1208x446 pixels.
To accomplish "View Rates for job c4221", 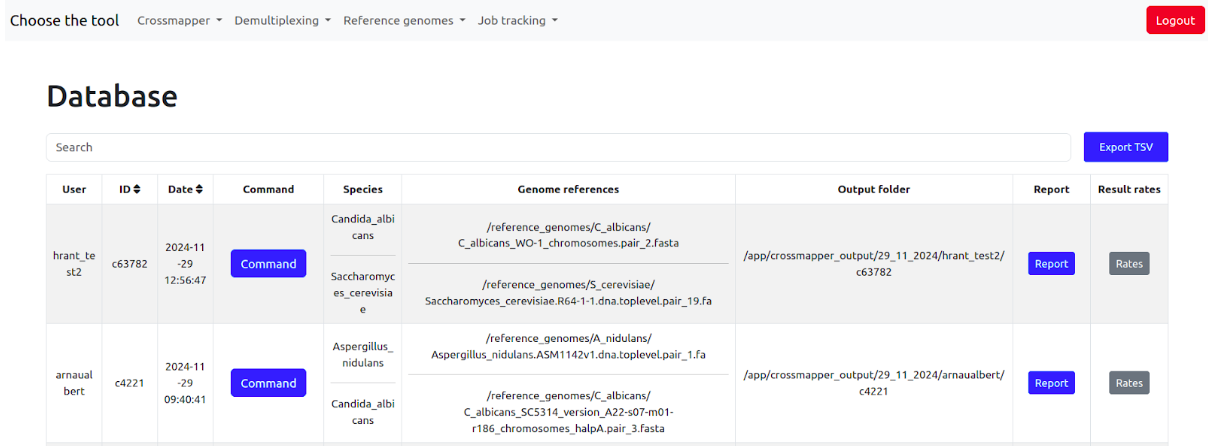I will click(1128, 383).
